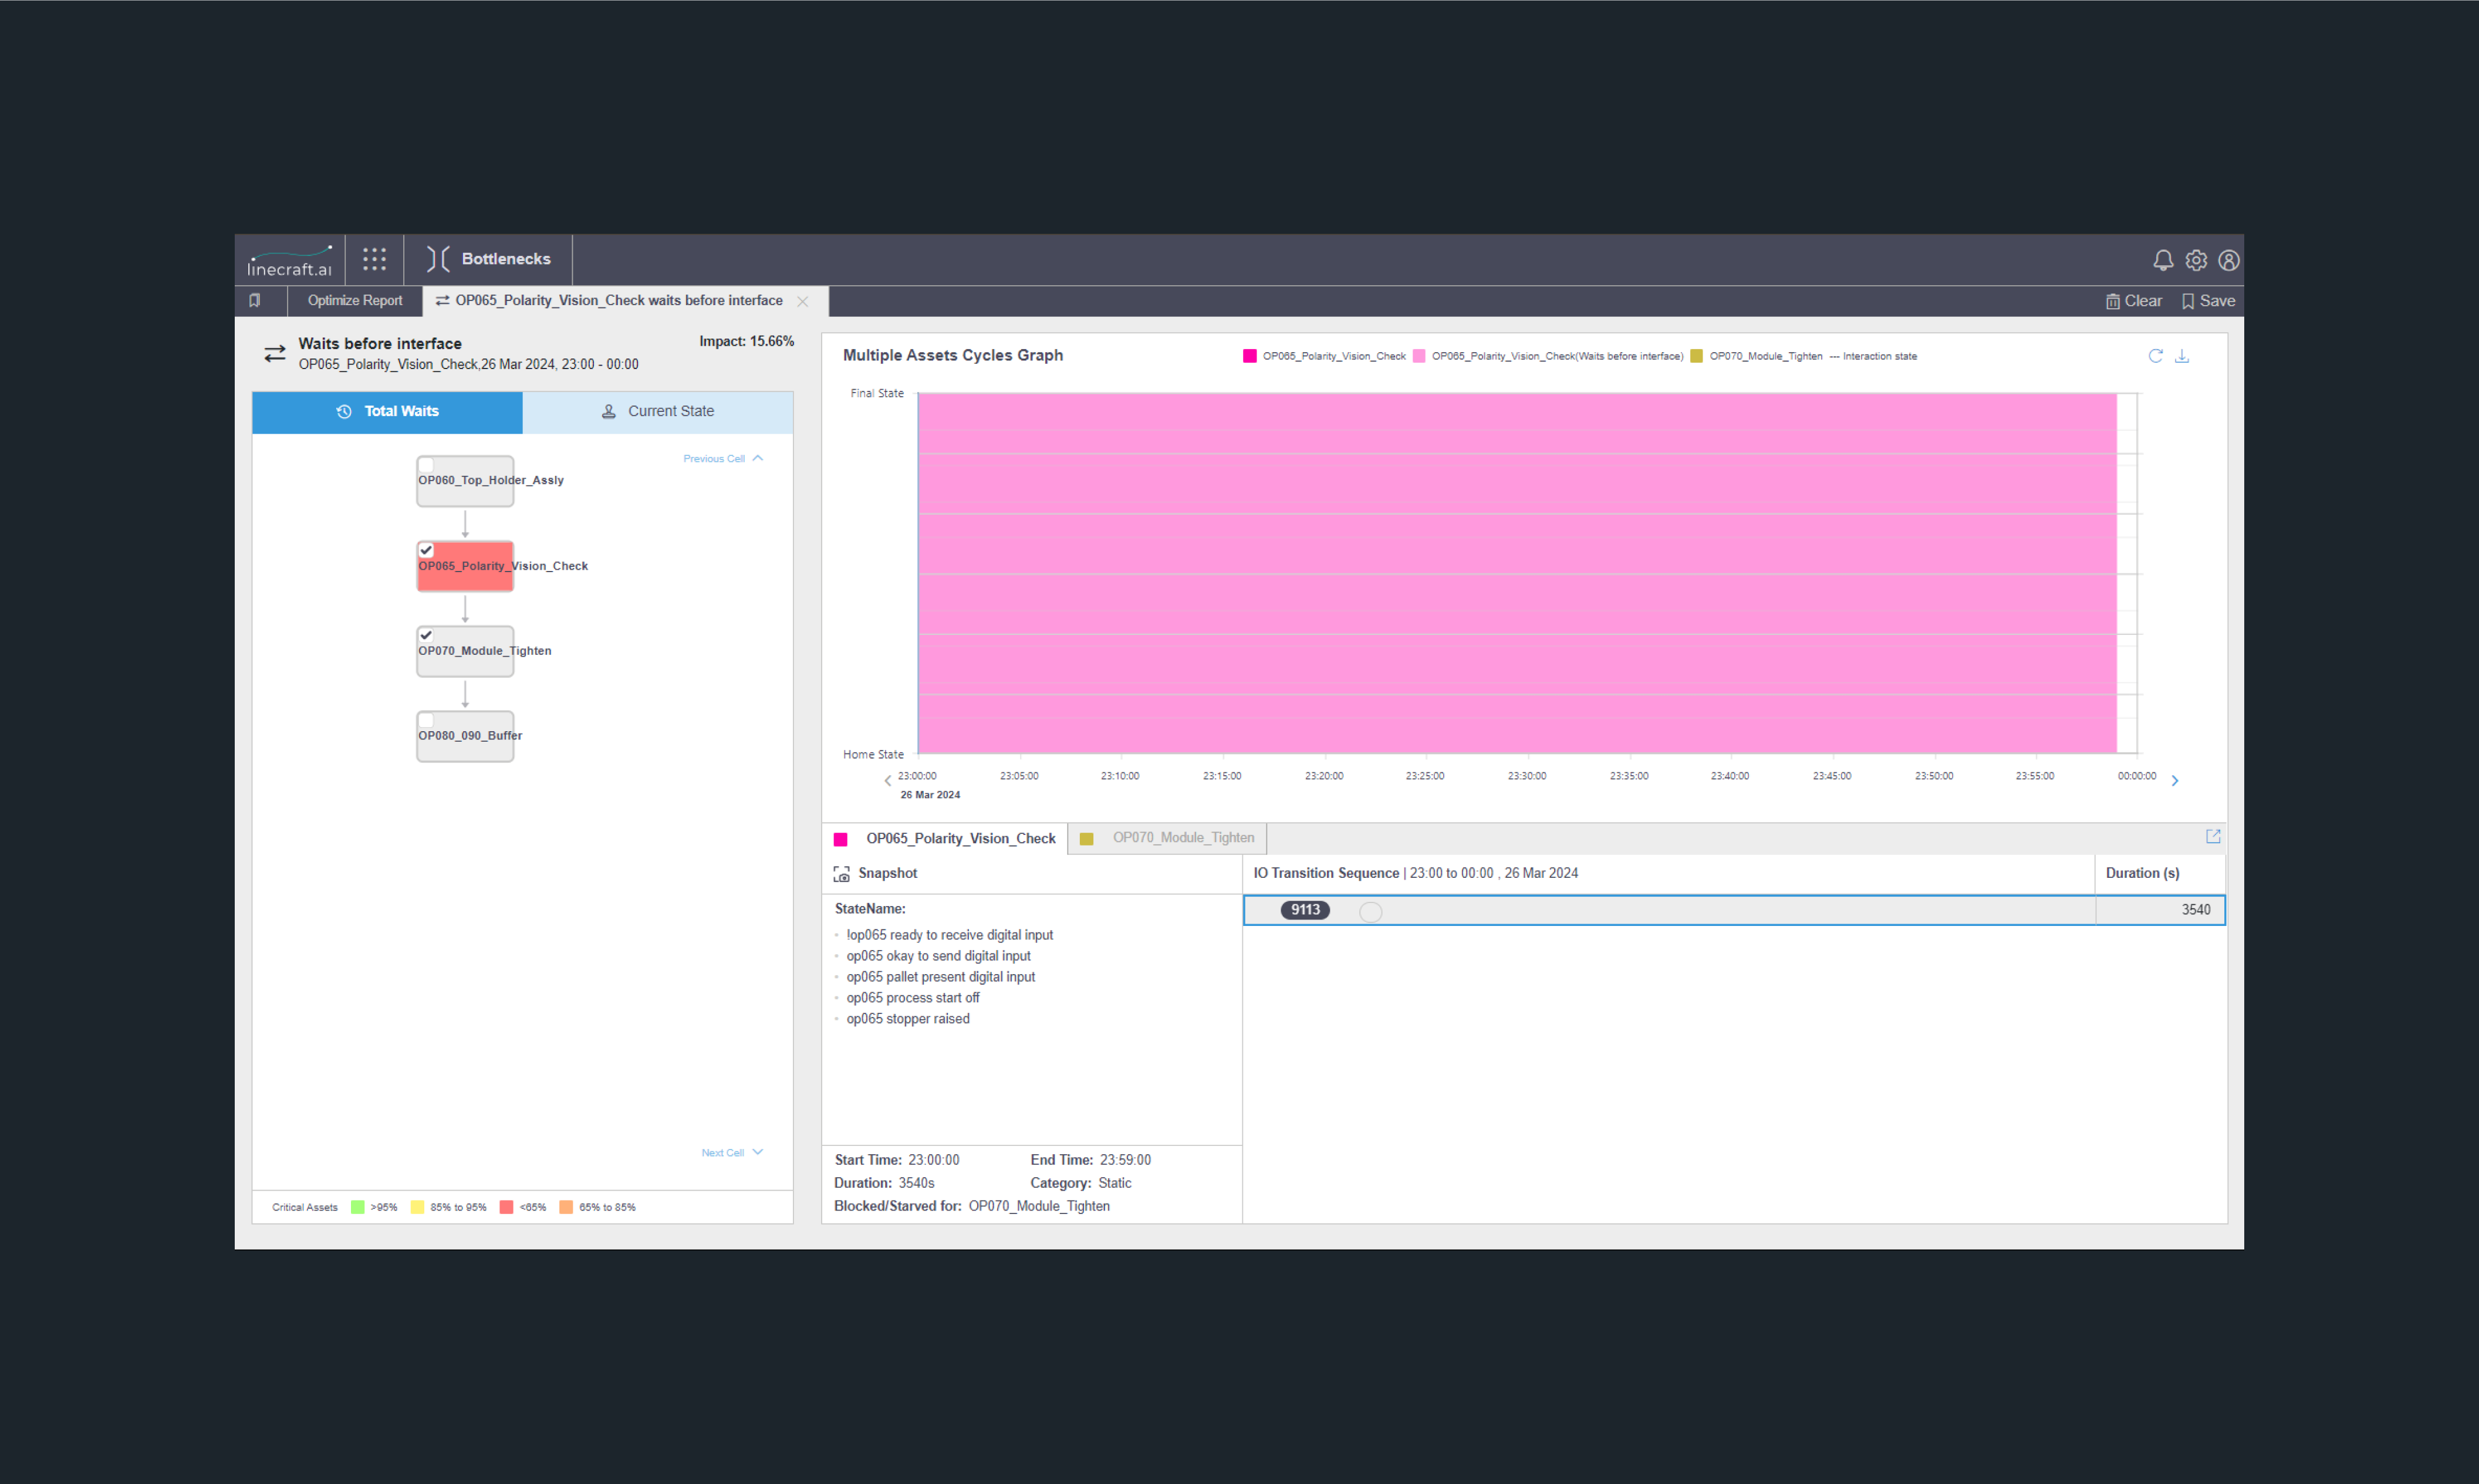Viewport: 2479px width, 1484px height.
Task: Toggle the Interaction state legend entry
Action: click(x=1873, y=356)
